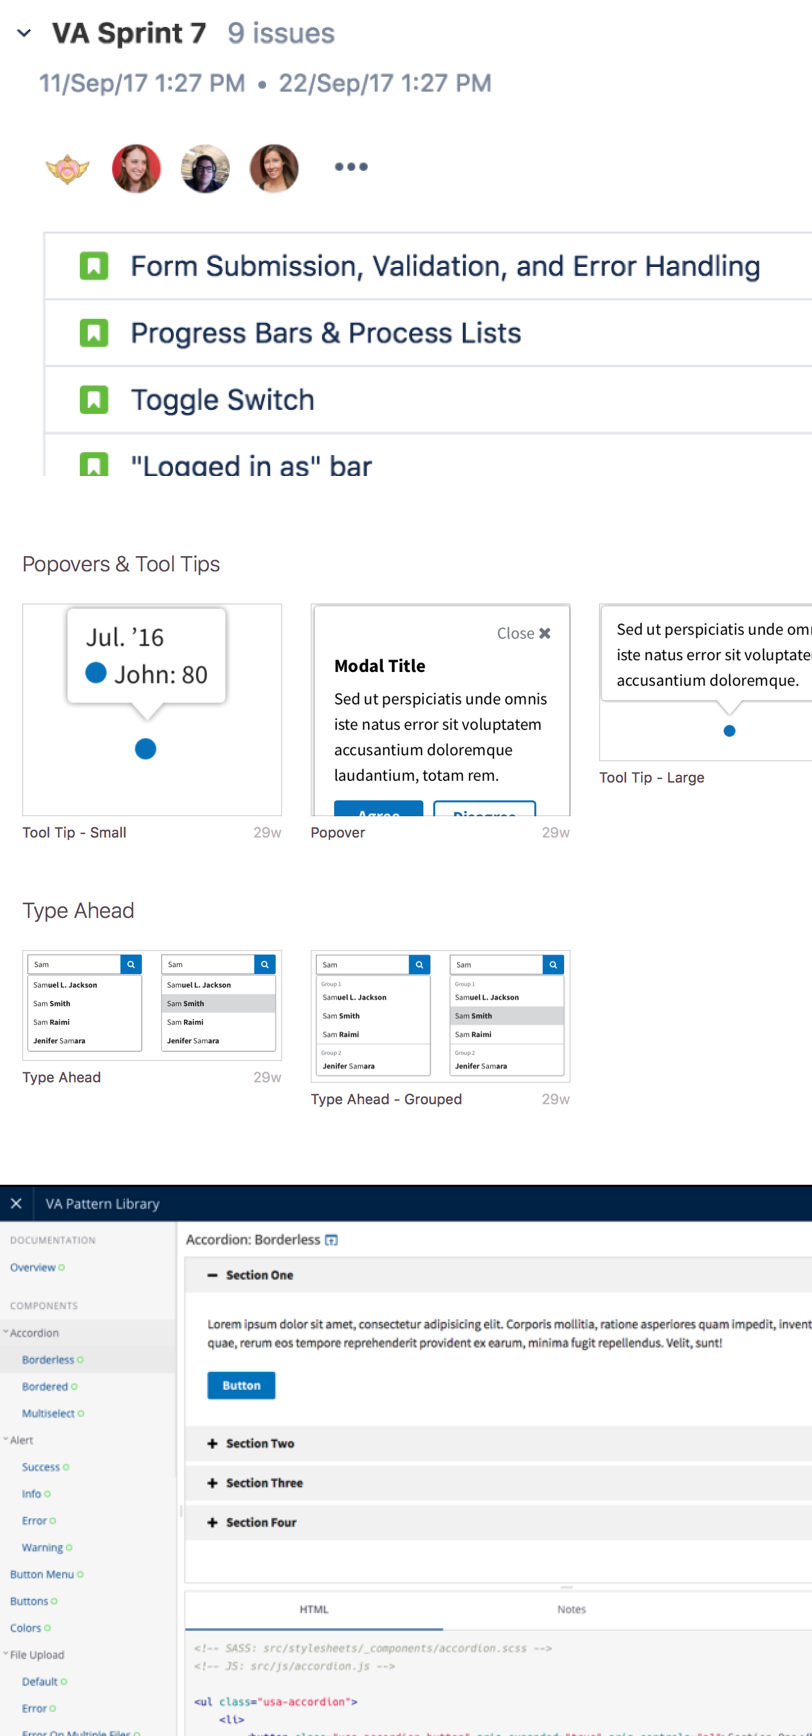Click story icon beside Progress Bars issue
This screenshot has height=1736, width=812.
coord(93,333)
